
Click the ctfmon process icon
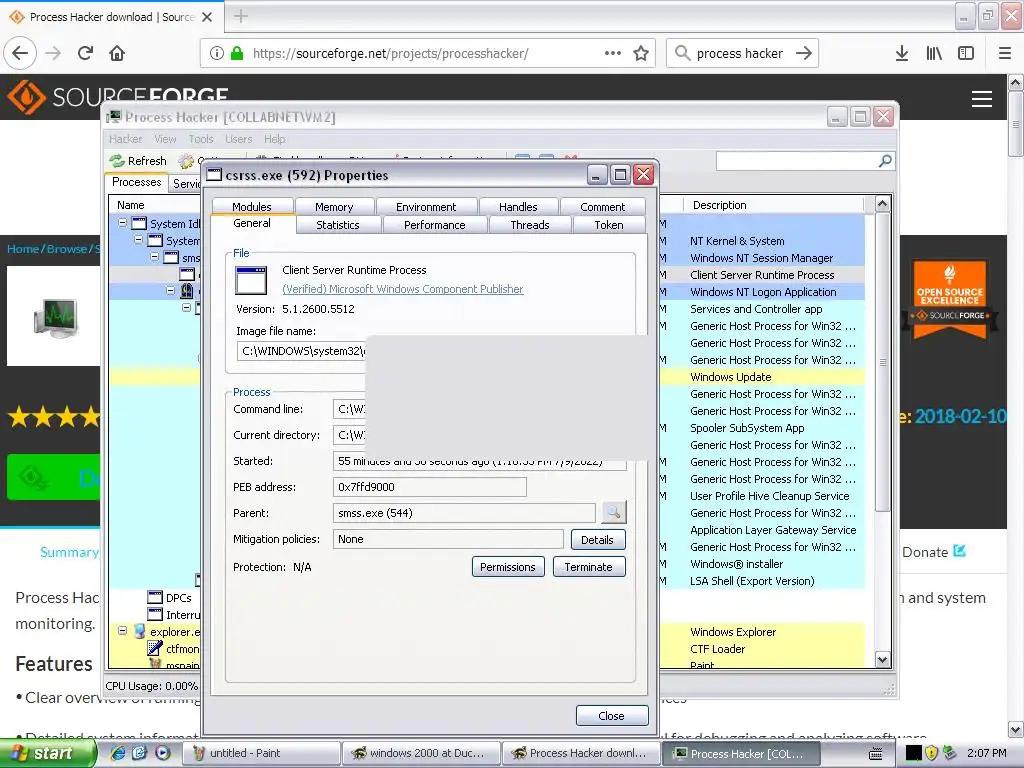(155, 648)
